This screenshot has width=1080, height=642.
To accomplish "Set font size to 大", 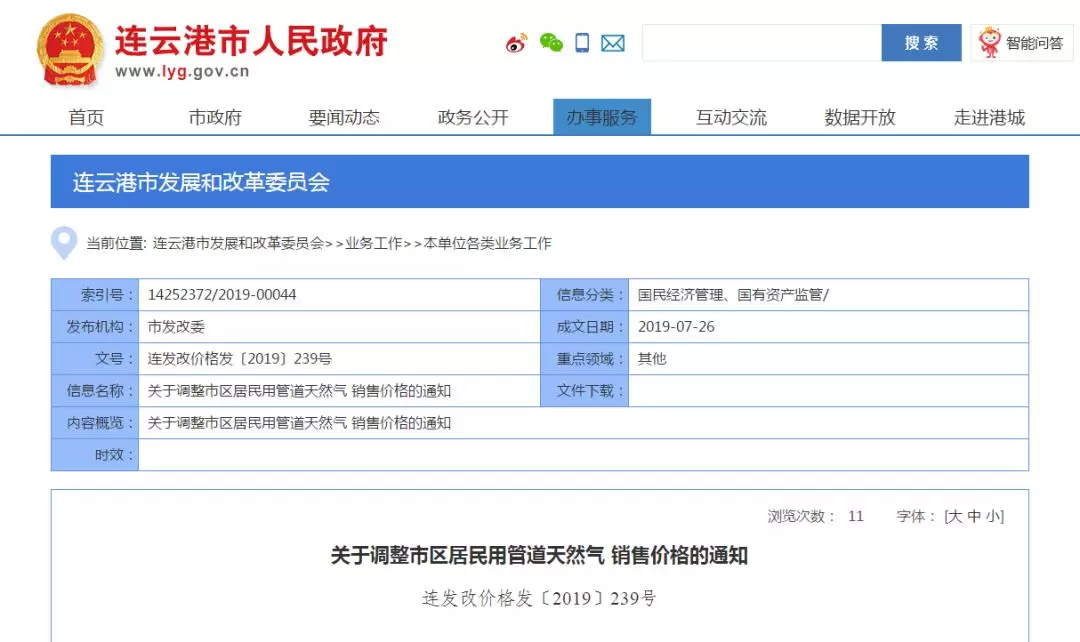I will (954, 517).
